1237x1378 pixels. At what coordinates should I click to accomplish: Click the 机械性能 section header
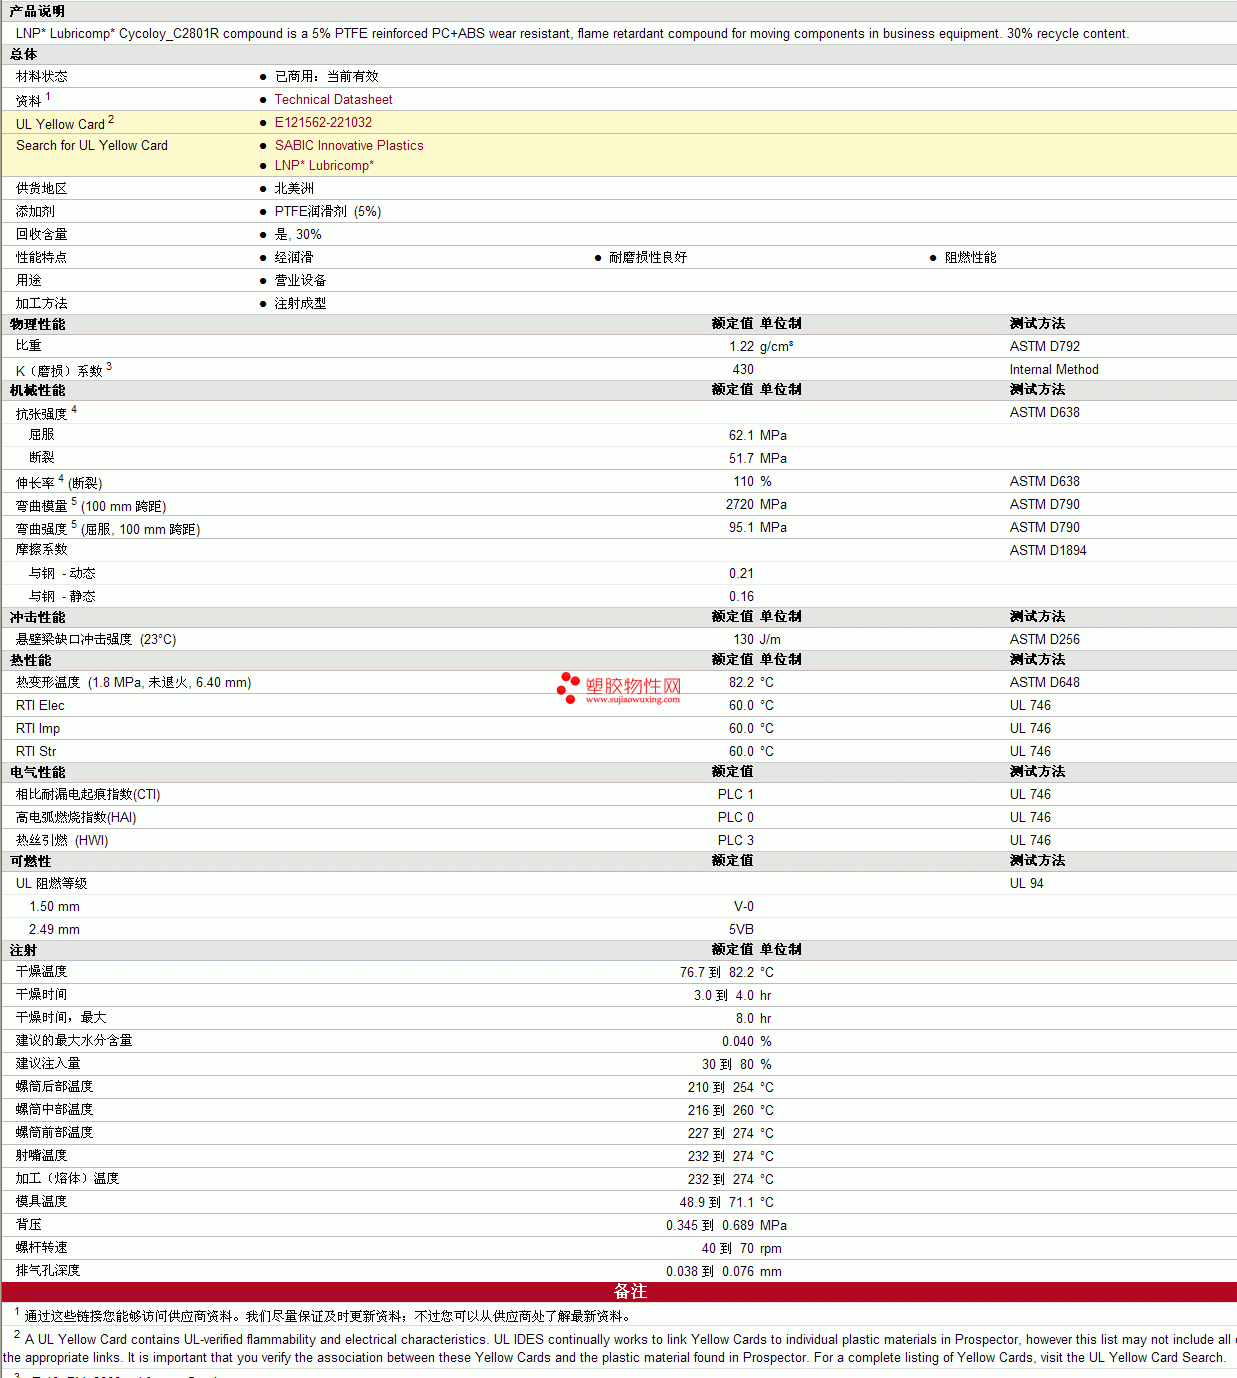point(38,390)
